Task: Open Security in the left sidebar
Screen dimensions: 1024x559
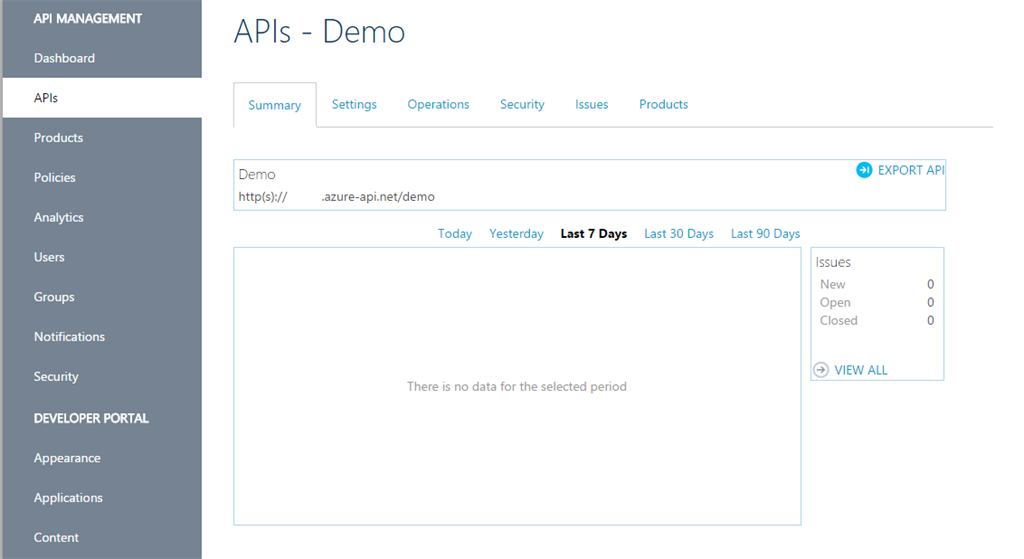Action: pyautogui.click(x=56, y=377)
